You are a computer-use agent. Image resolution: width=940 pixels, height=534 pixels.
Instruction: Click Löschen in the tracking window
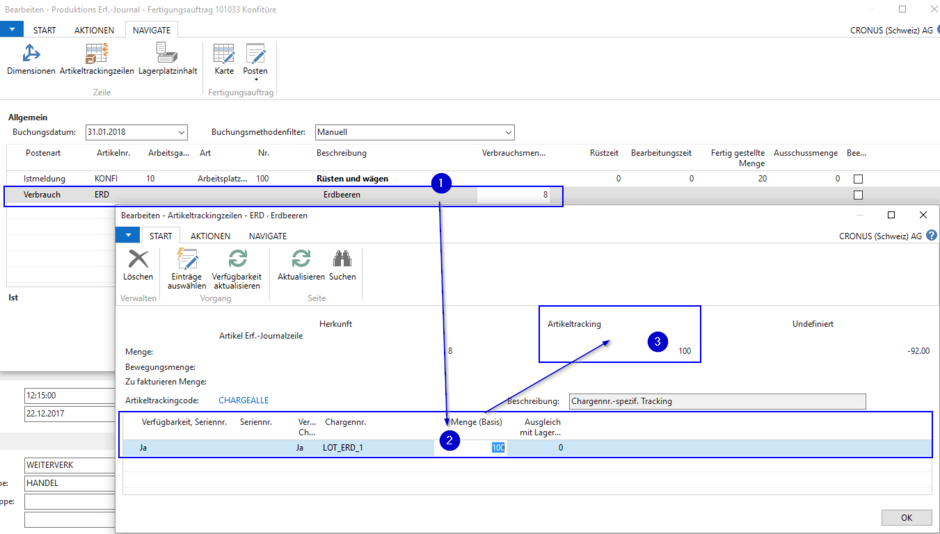click(x=138, y=265)
